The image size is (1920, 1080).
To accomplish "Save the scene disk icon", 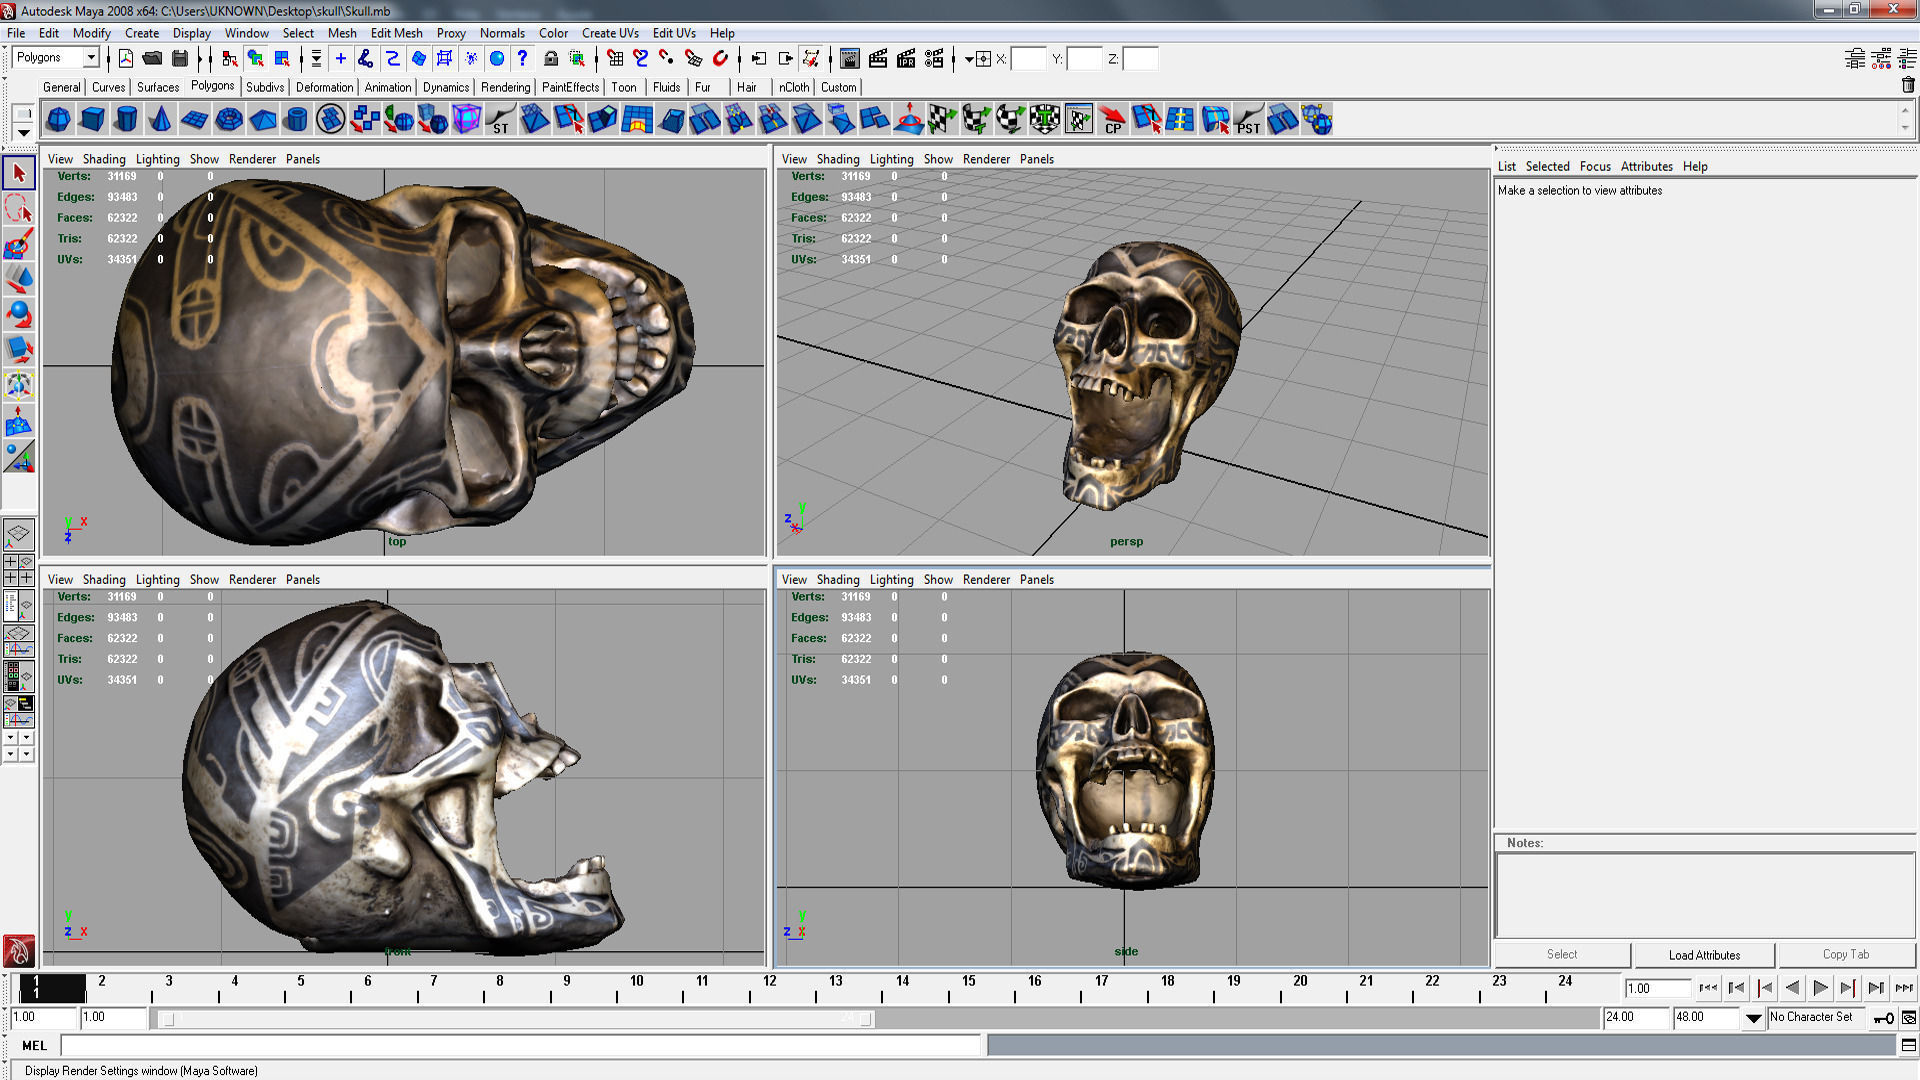I will [180, 59].
